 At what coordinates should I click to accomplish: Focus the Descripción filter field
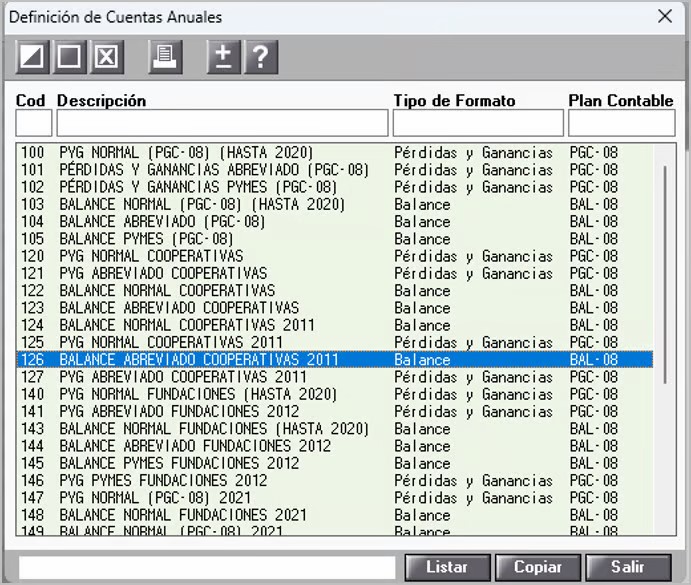pyautogui.click(x=223, y=123)
